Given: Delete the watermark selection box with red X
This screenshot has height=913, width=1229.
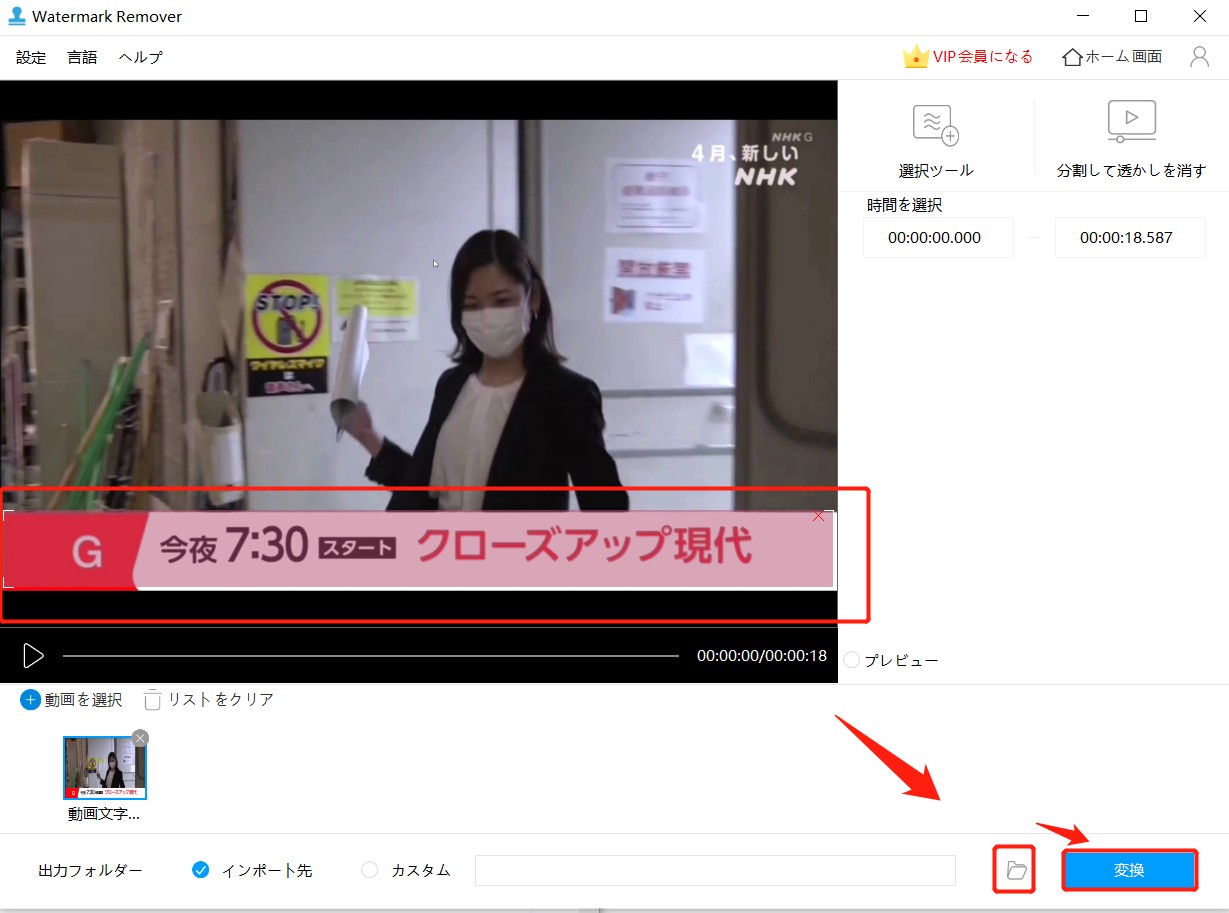Looking at the screenshot, I should pos(819,516).
